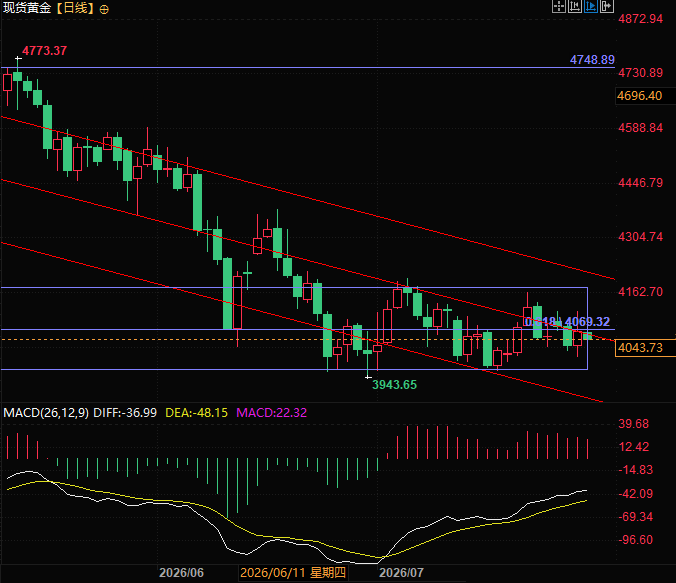Click the 4696.40 boxed price label

tap(641, 96)
